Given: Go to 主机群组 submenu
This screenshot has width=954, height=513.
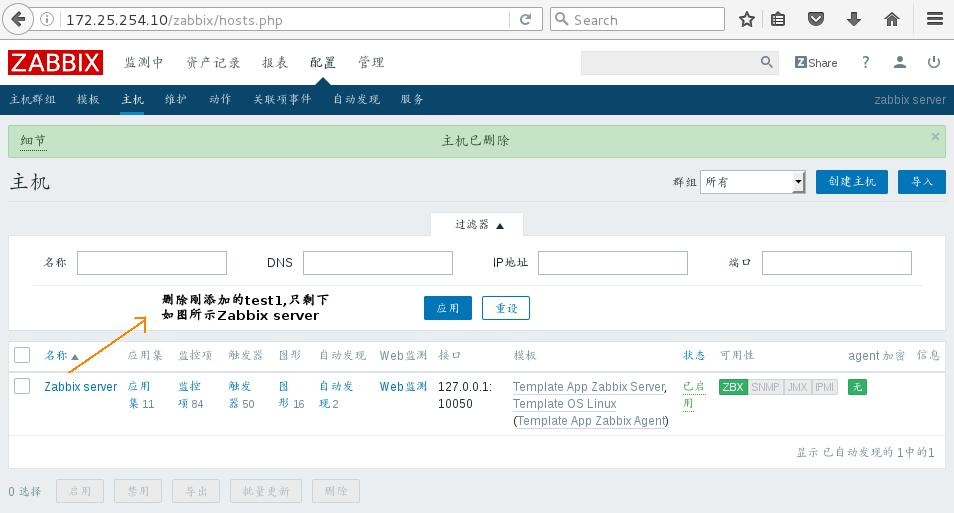Looking at the screenshot, I should pos(33,99).
